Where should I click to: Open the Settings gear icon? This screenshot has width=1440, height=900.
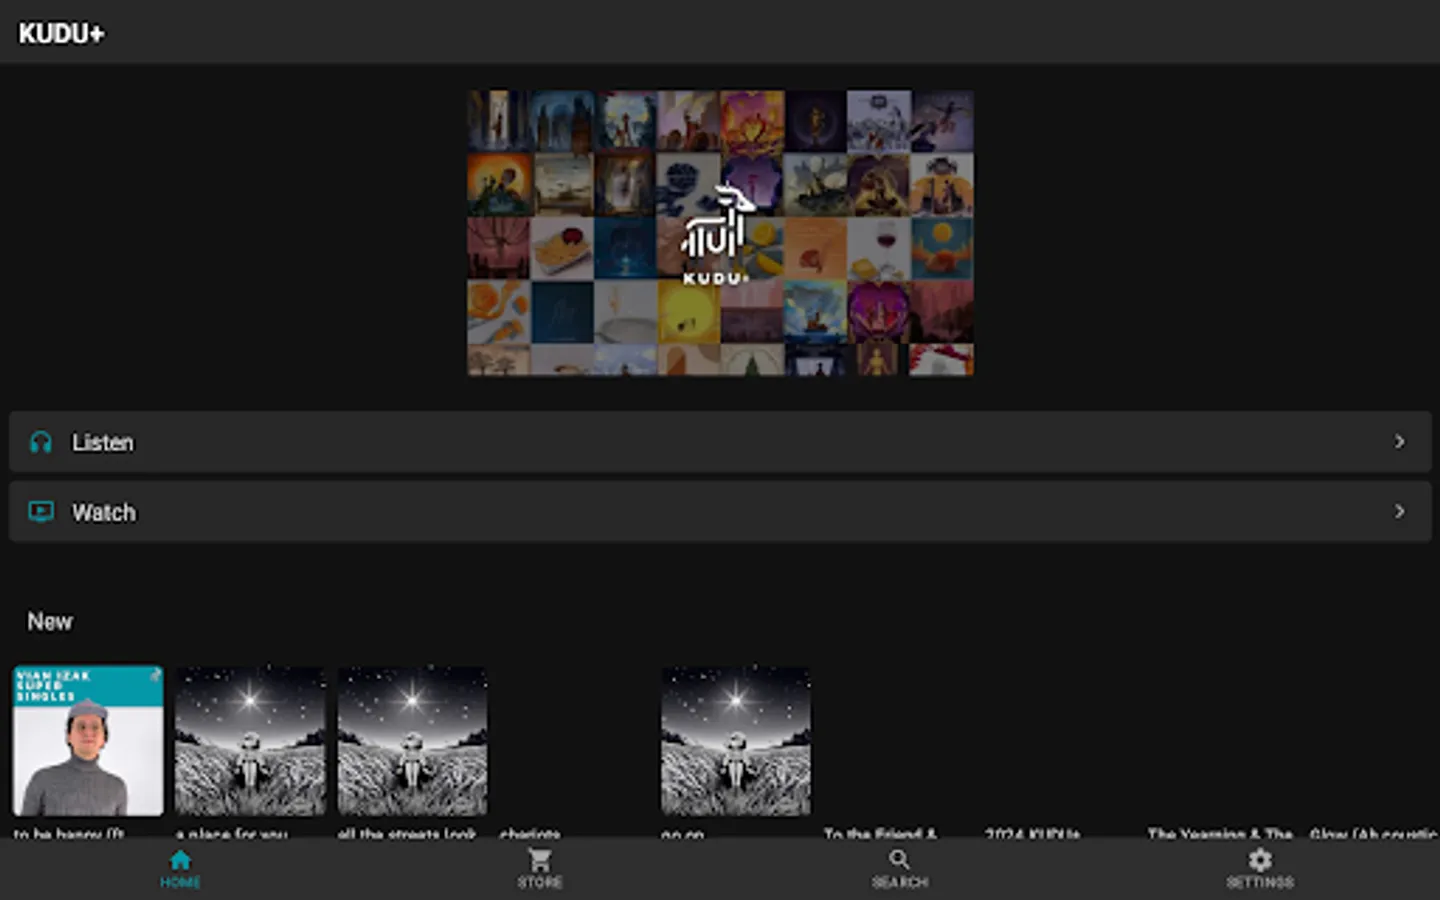pos(1259,858)
